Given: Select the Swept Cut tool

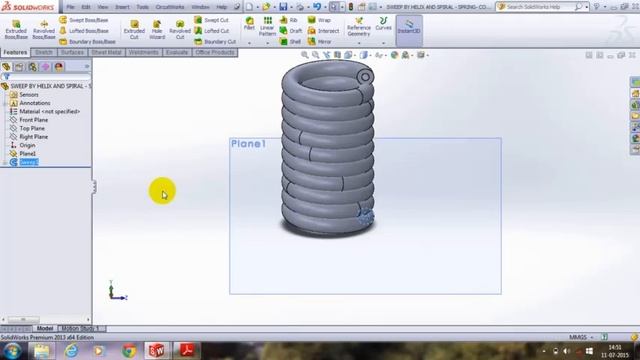Looking at the screenshot, I should [x=211, y=20].
